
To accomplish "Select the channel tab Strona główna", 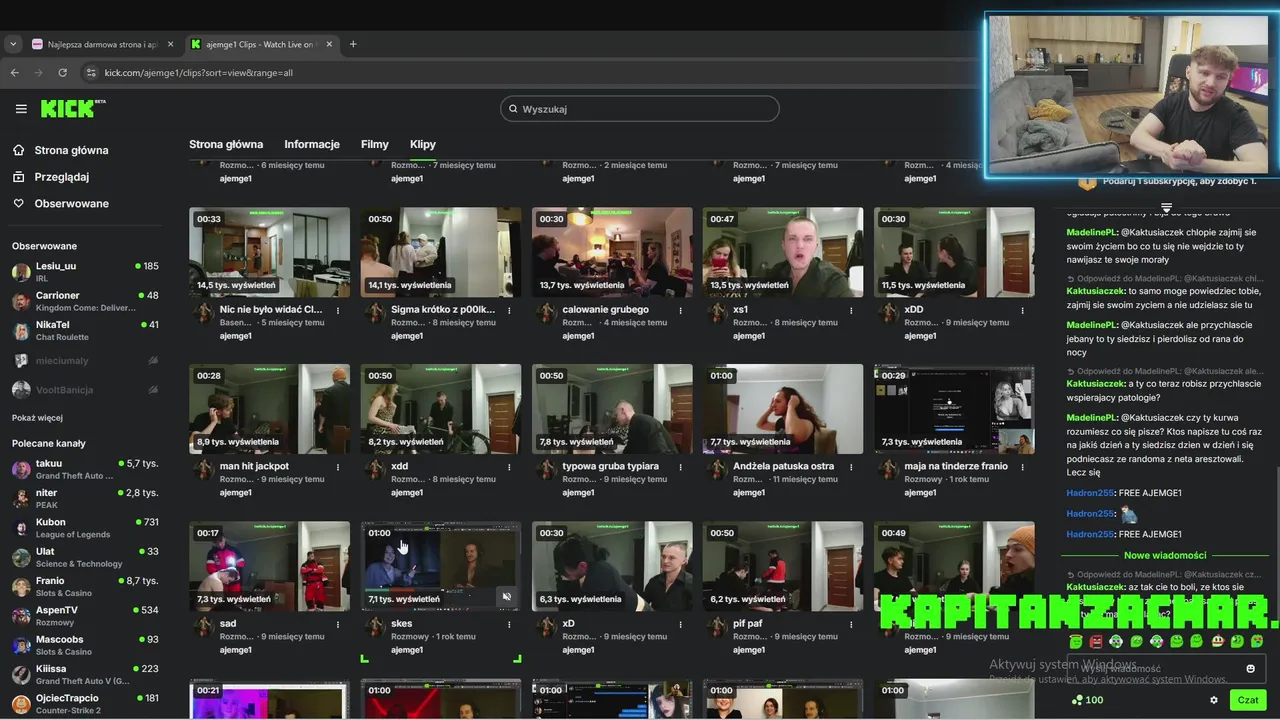I will point(226,144).
